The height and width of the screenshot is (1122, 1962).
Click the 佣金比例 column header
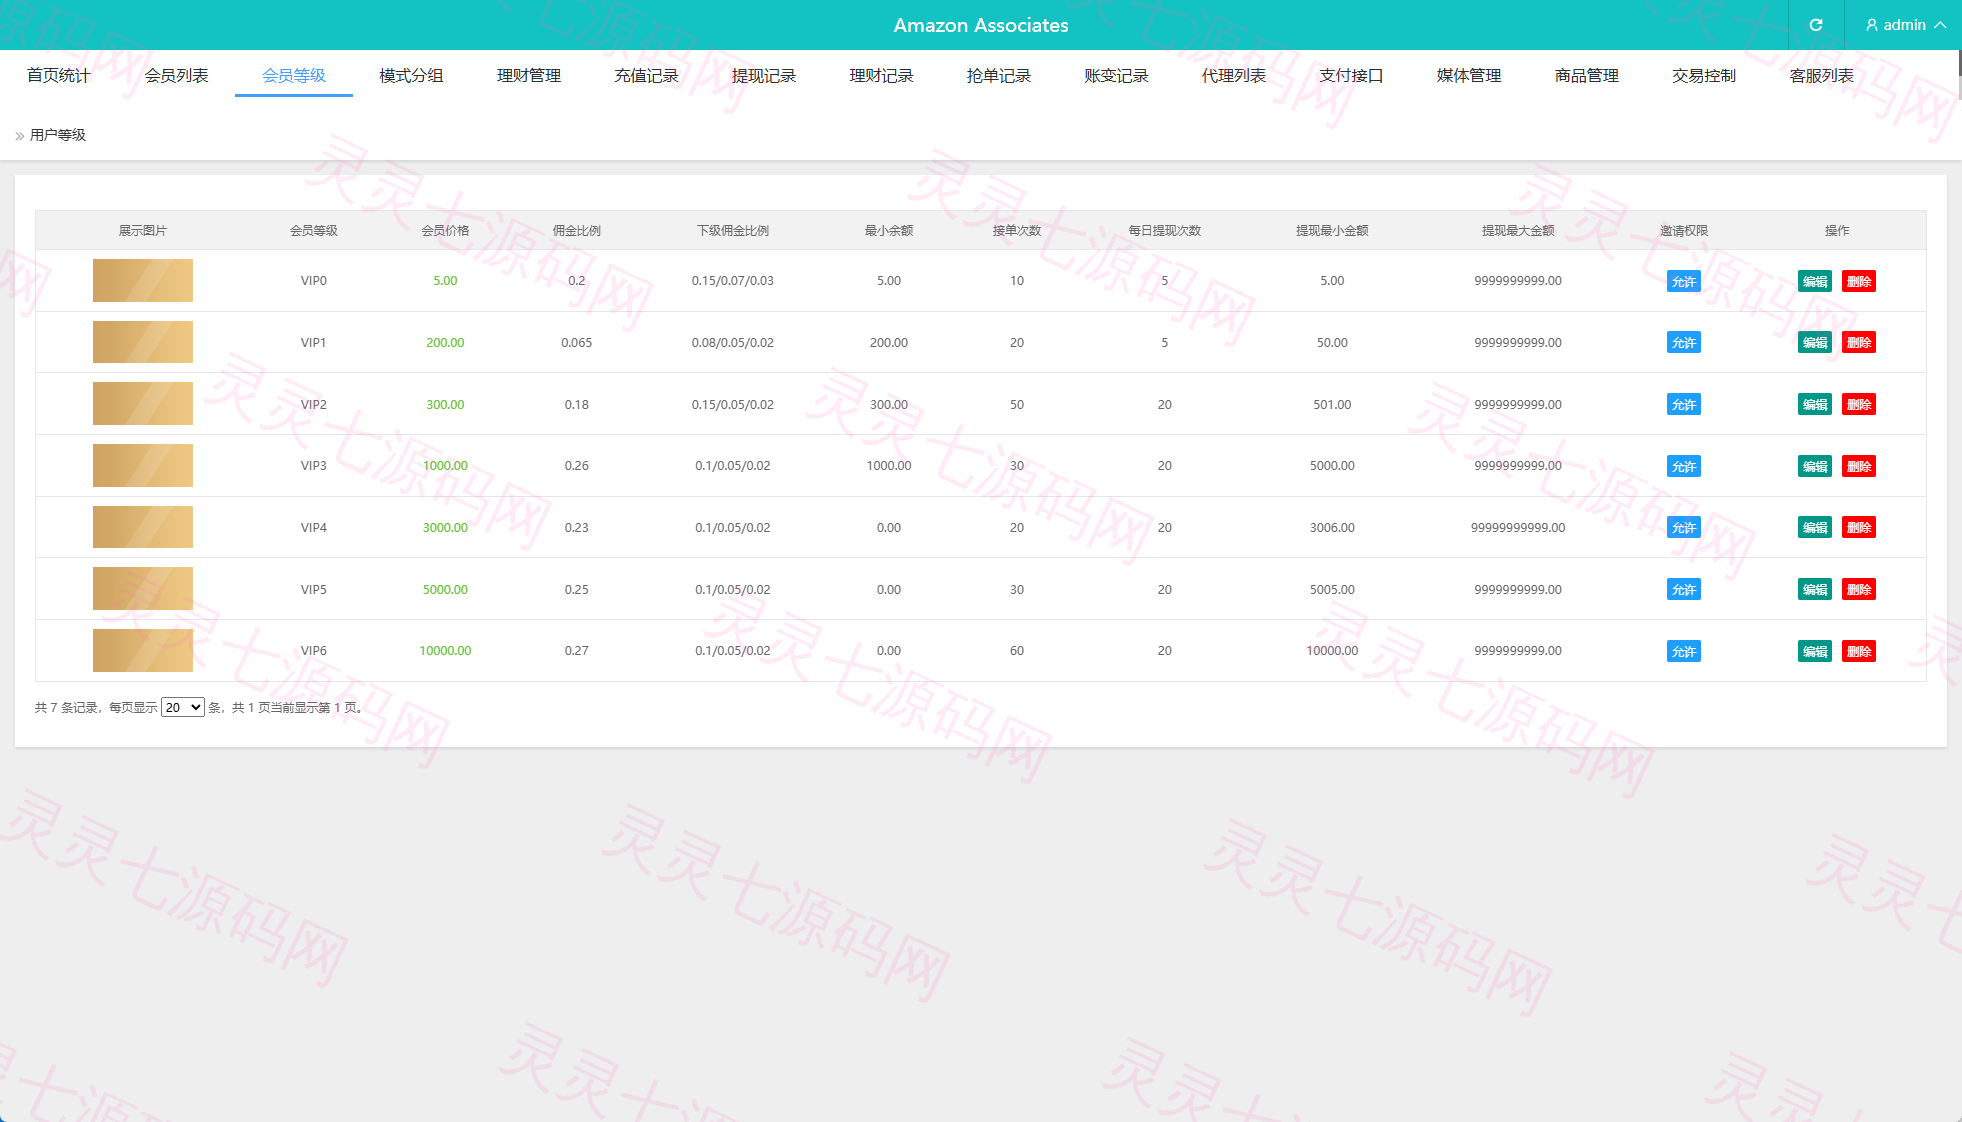[577, 230]
